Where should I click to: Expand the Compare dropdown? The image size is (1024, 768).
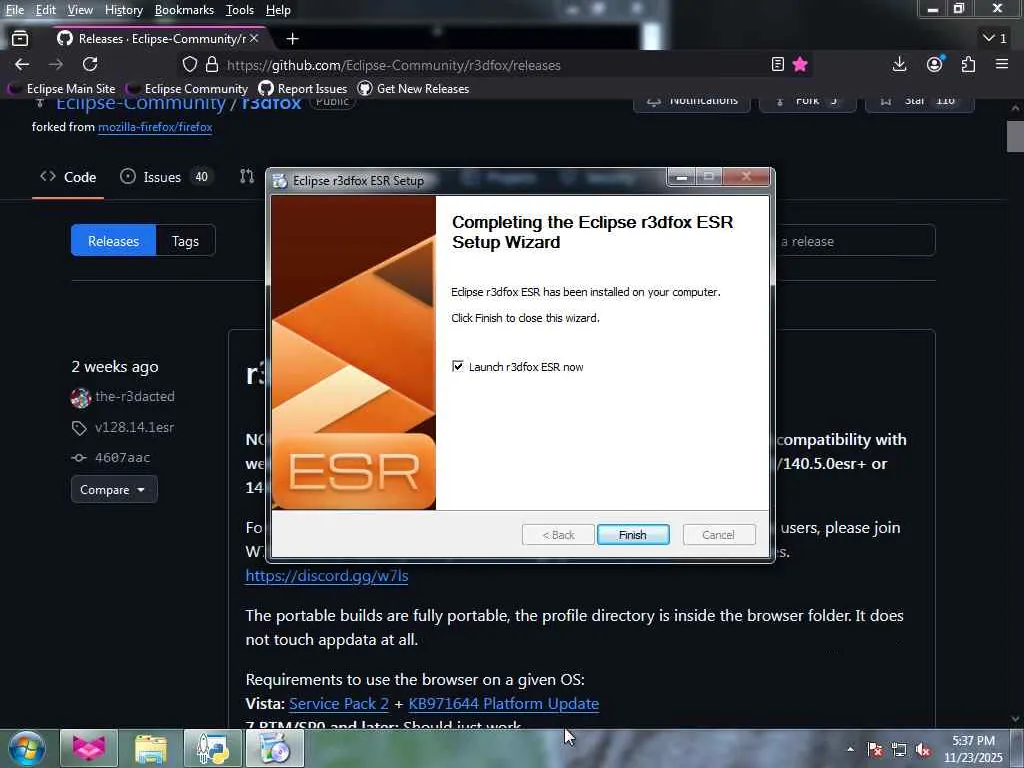tap(114, 489)
